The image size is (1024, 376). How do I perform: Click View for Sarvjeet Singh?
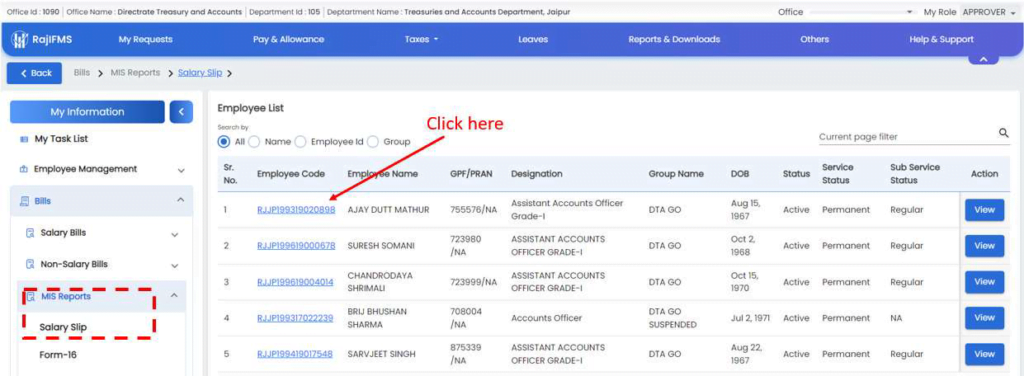(x=984, y=354)
